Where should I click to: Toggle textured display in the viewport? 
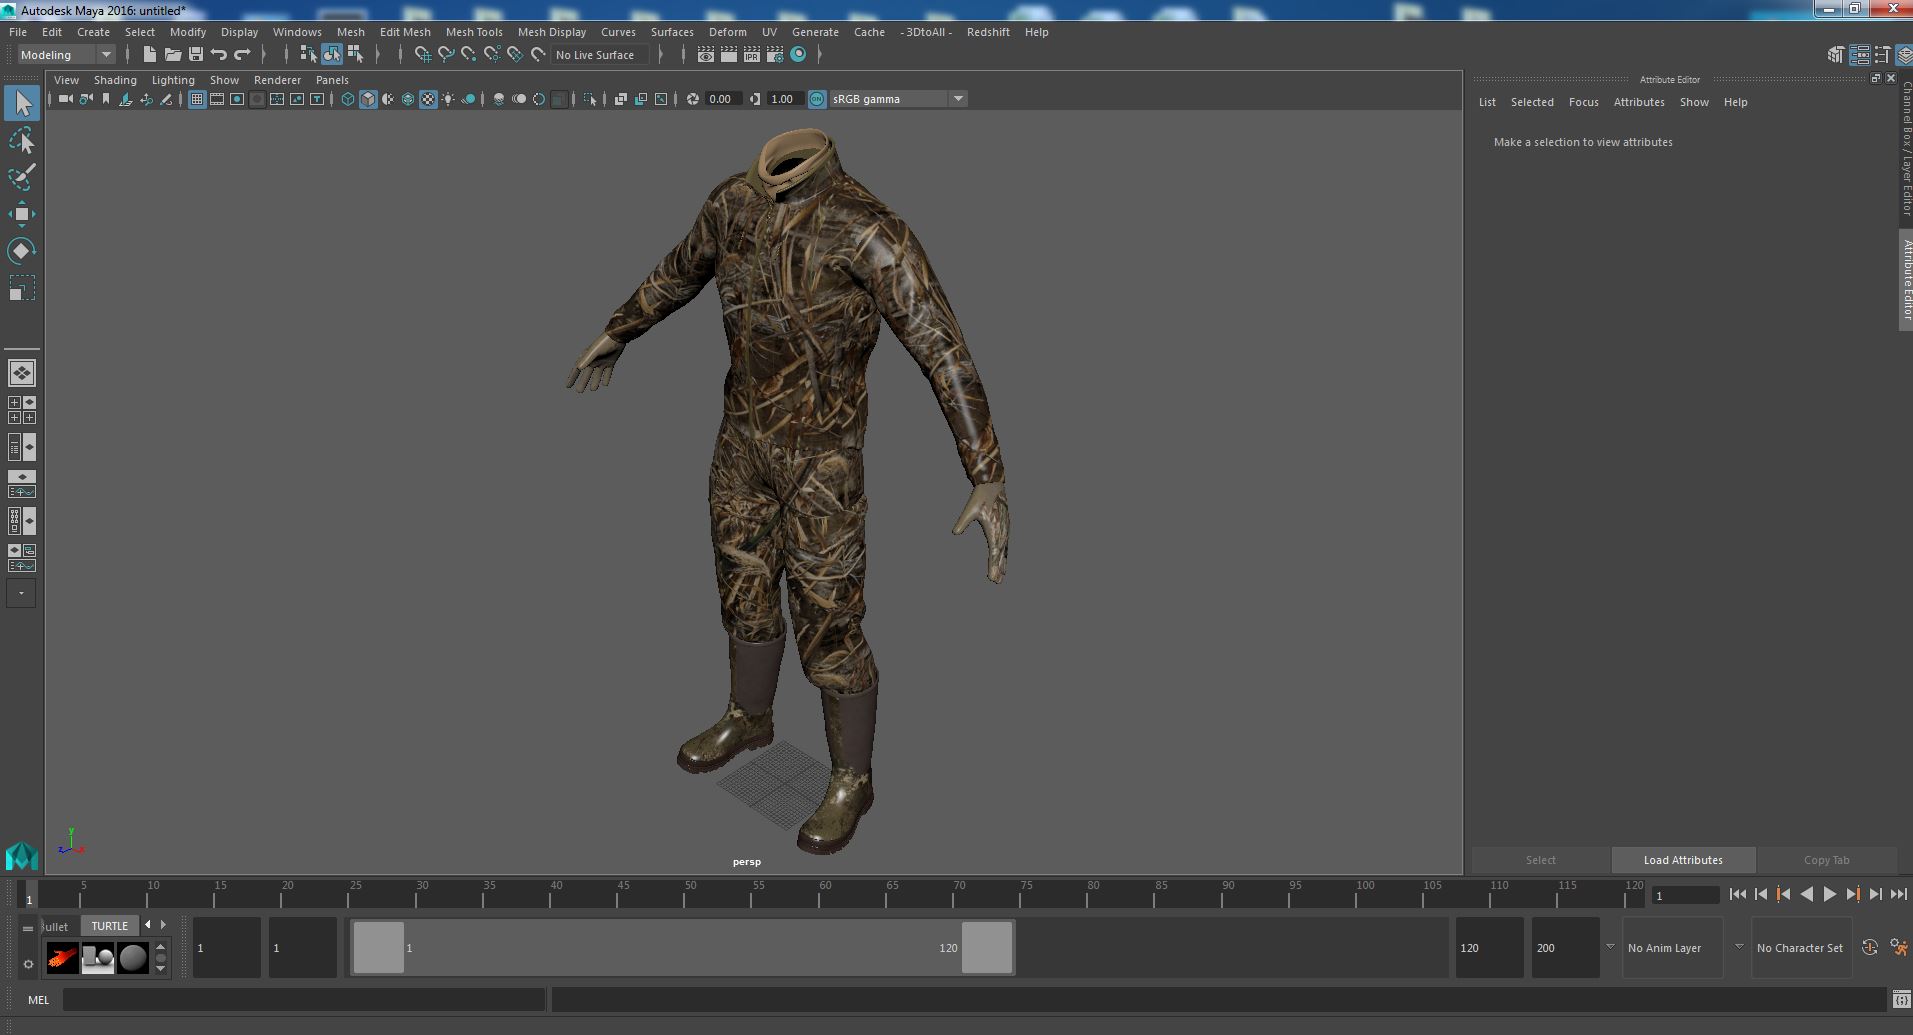428,99
